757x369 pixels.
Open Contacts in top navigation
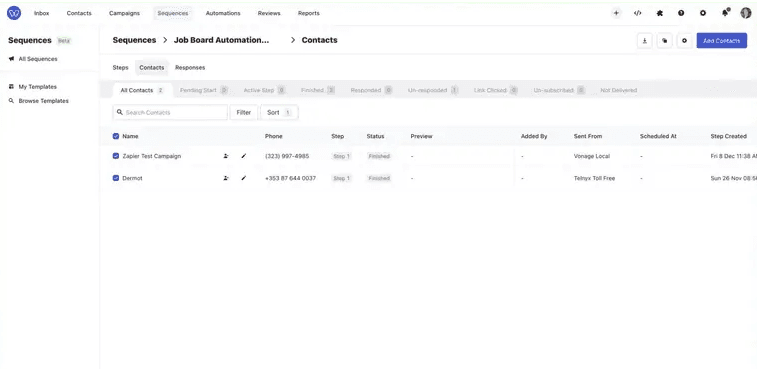click(79, 13)
